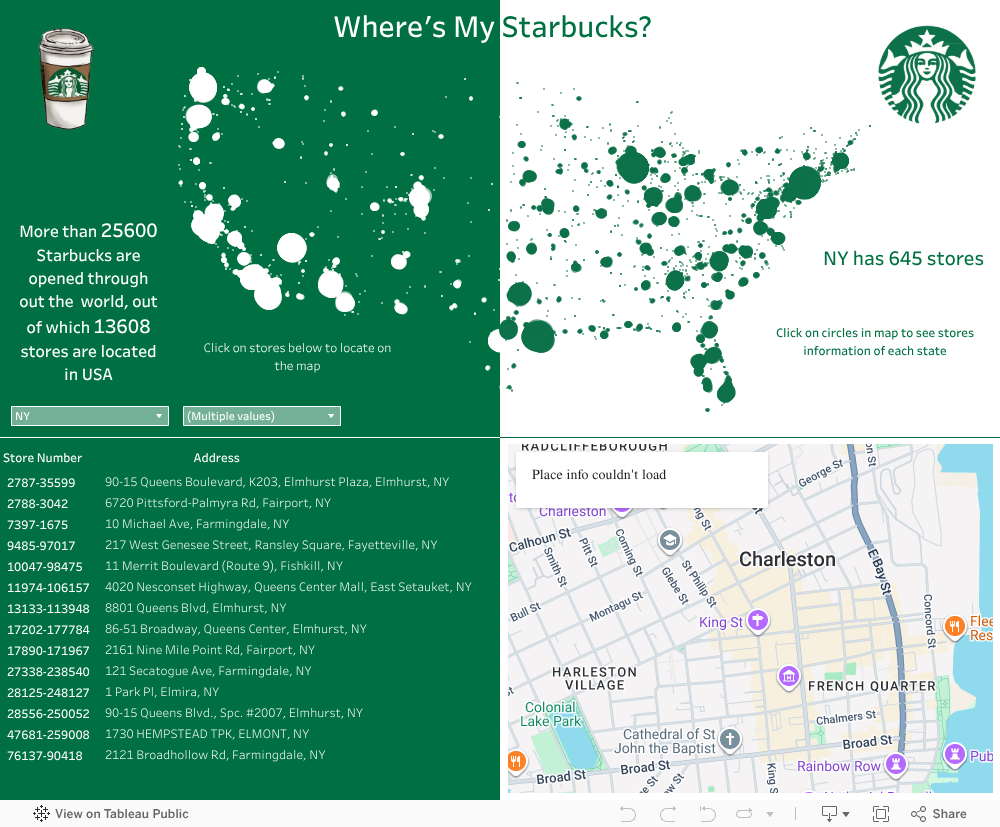Click the Undo arrow in Tableau toolbar

point(628,814)
